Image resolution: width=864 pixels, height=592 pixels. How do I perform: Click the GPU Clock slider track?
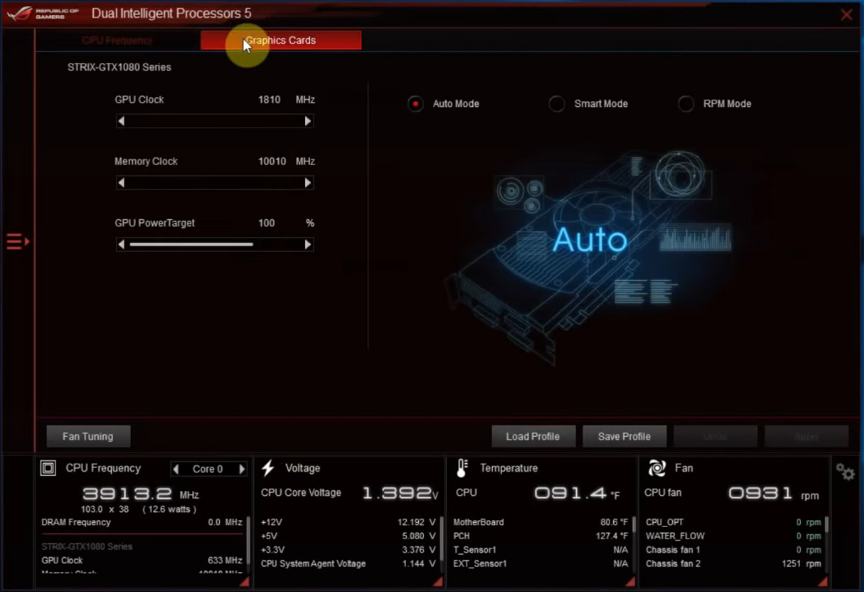coord(215,121)
